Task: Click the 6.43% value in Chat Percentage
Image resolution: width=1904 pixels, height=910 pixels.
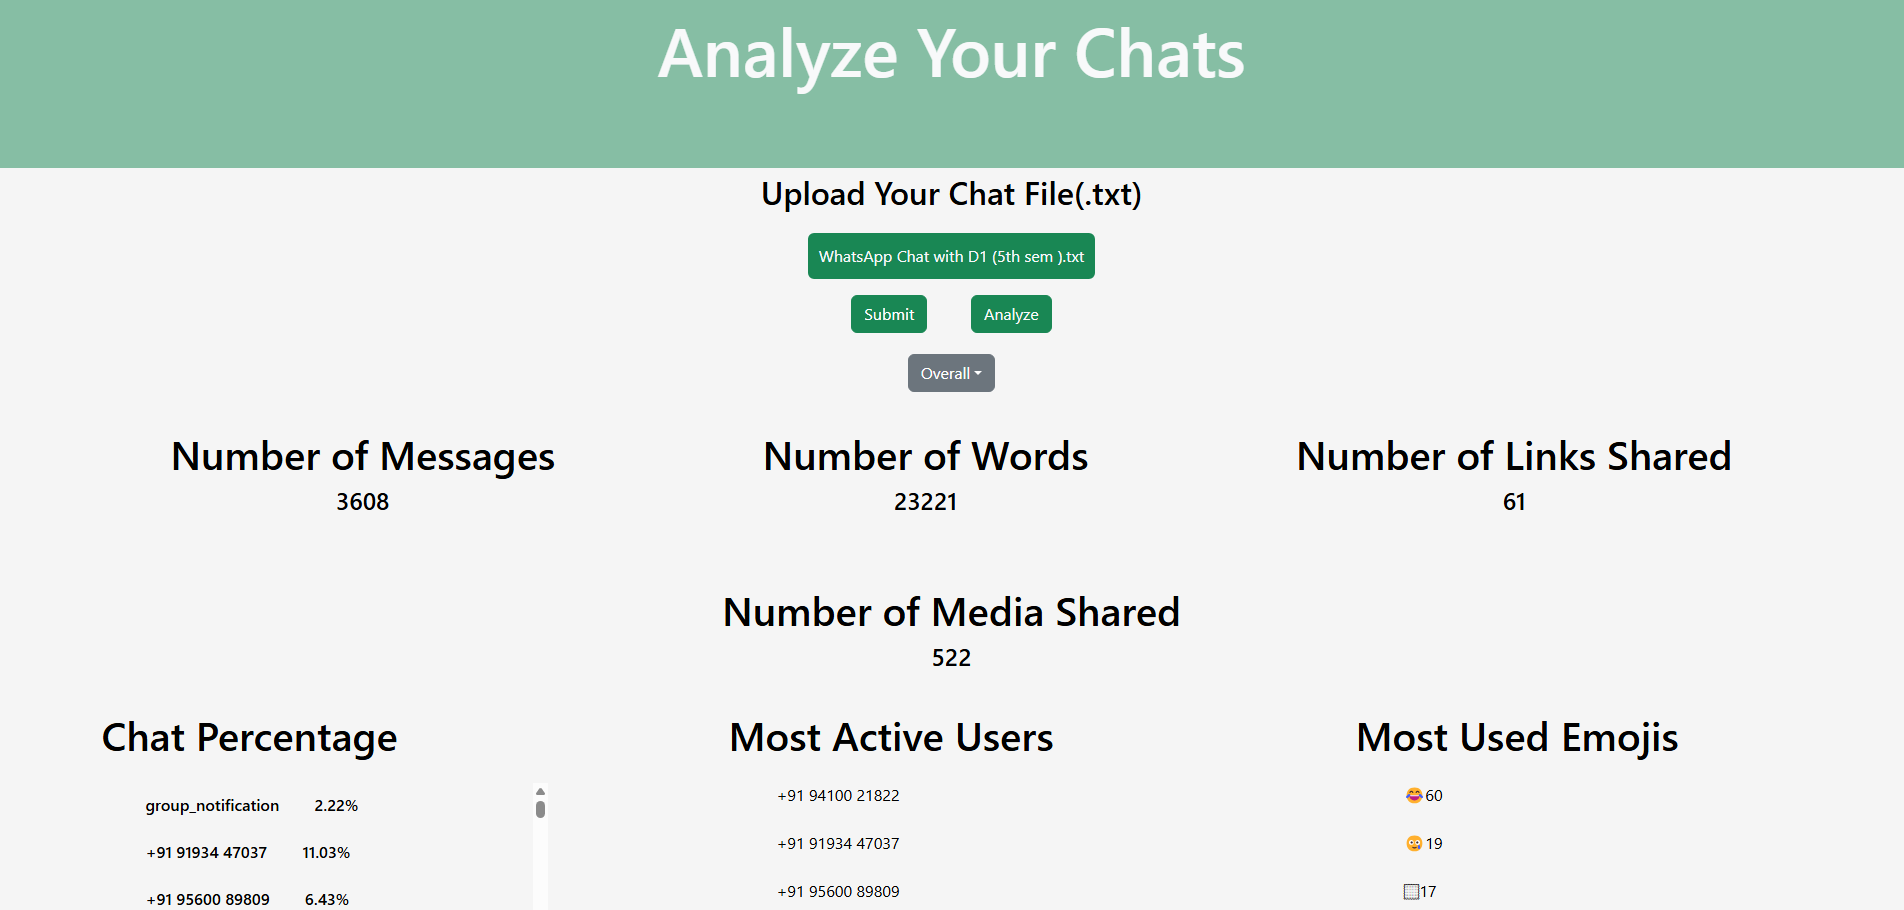Action: pos(327,900)
